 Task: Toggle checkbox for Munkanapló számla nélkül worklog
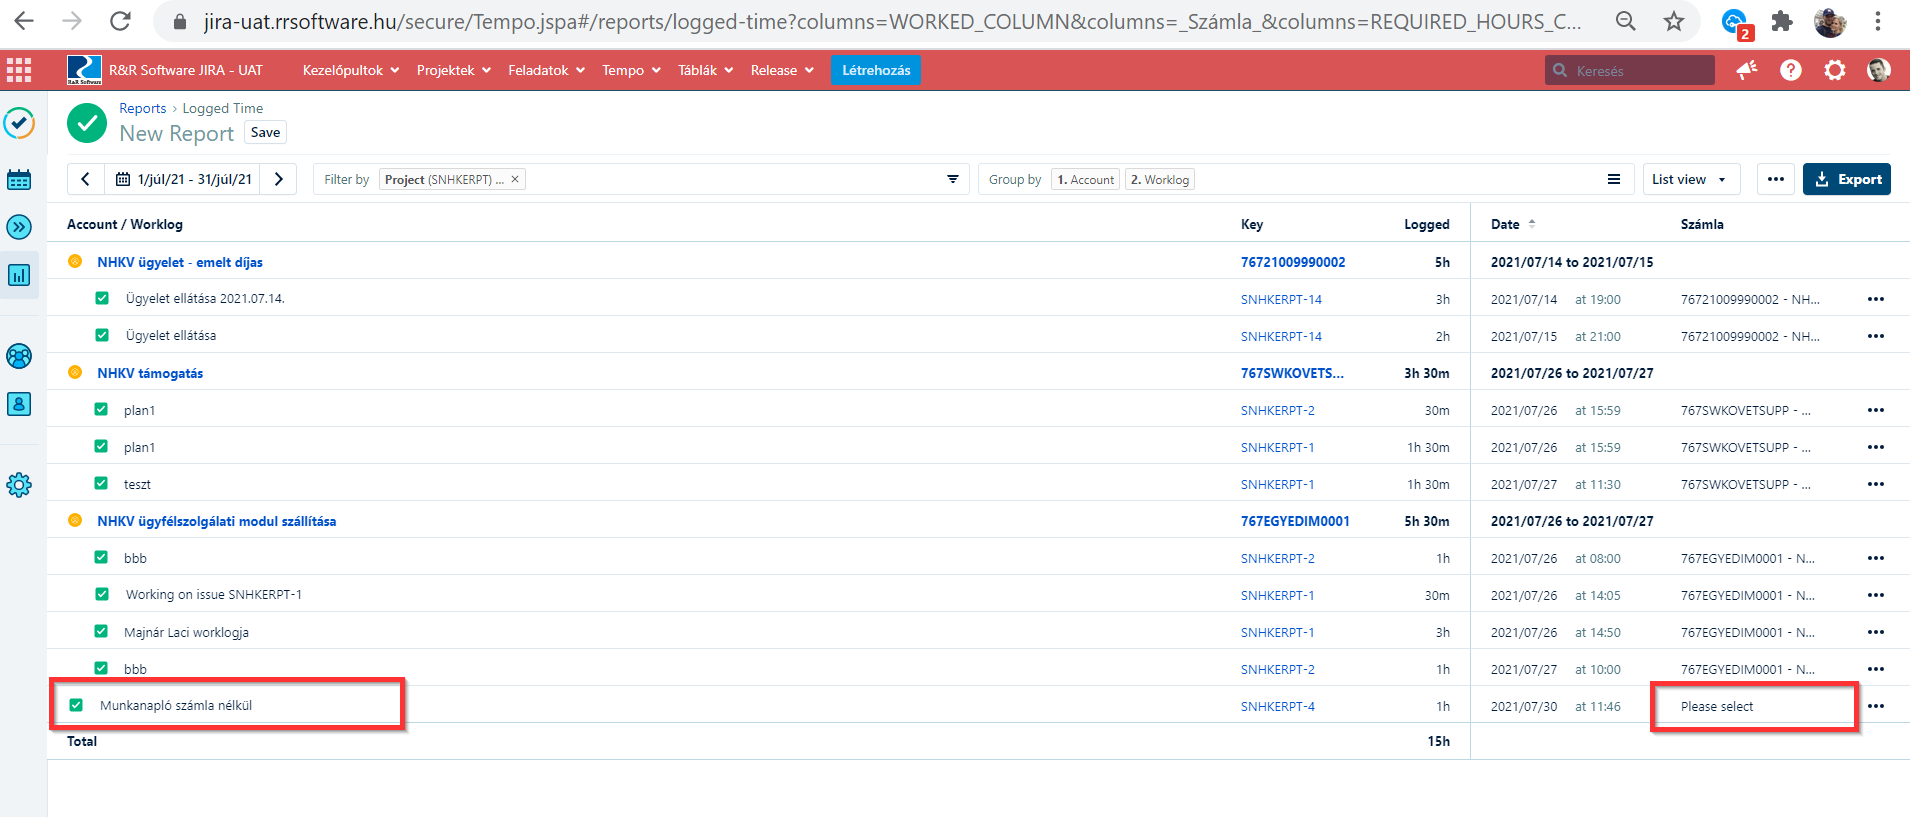click(x=76, y=705)
